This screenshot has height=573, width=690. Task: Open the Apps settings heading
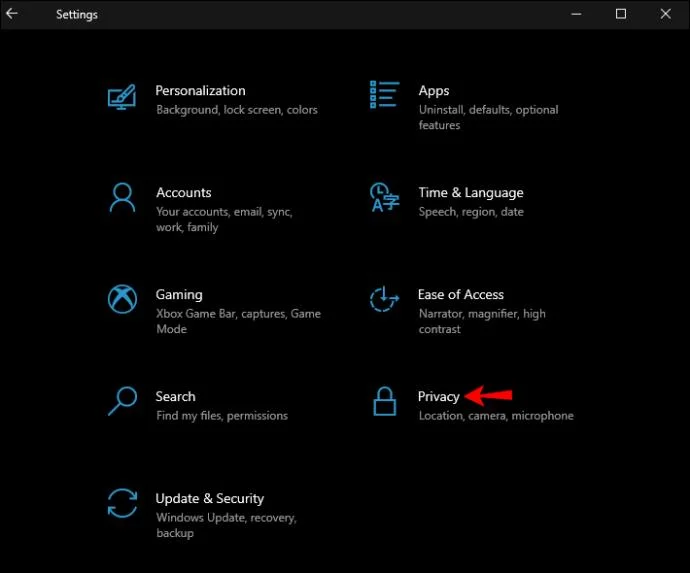tap(434, 91)
